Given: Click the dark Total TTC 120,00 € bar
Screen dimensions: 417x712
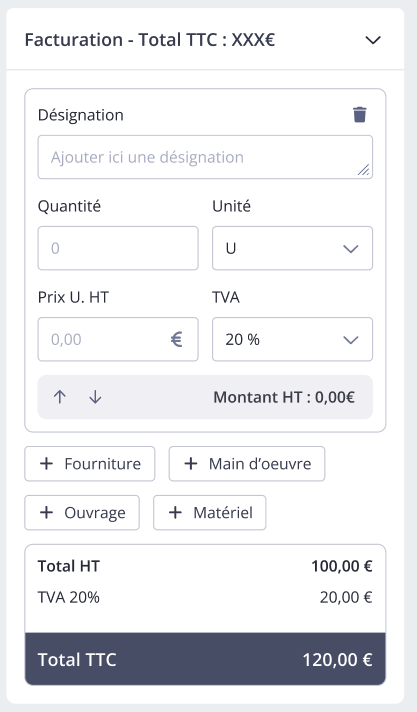Looking at the screenshot, I should (205, 659).
